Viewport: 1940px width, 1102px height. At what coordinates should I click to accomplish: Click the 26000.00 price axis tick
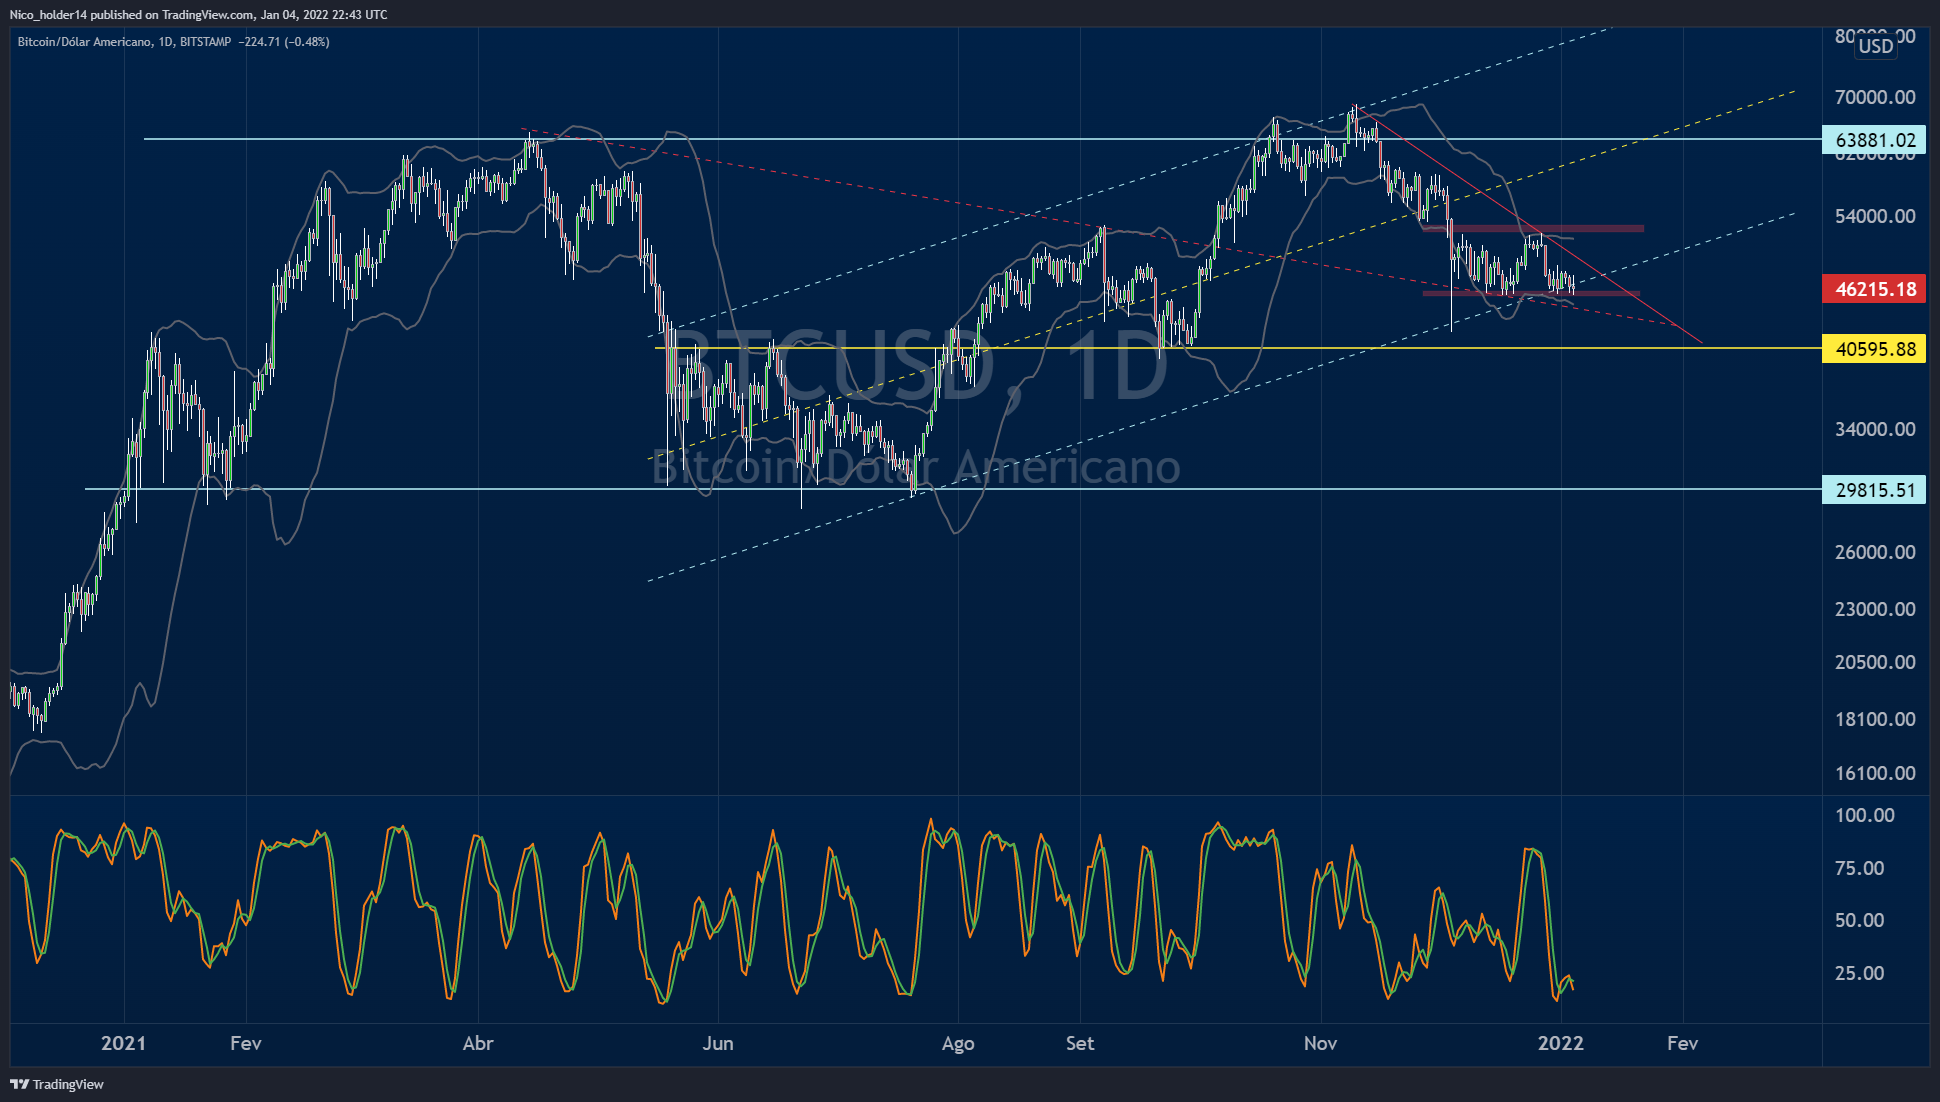click(1875, 552)
